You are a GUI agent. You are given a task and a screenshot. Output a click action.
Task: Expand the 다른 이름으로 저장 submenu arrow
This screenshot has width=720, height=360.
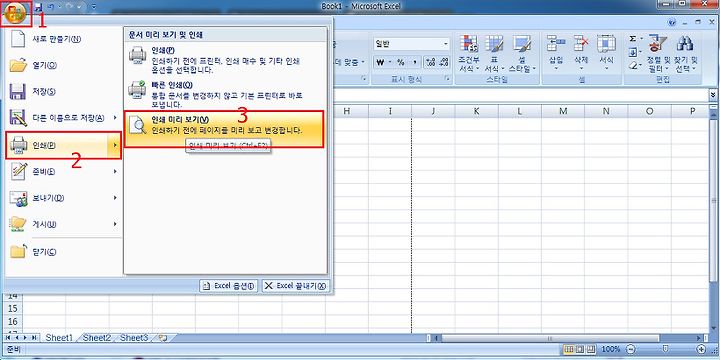(115, 118)
